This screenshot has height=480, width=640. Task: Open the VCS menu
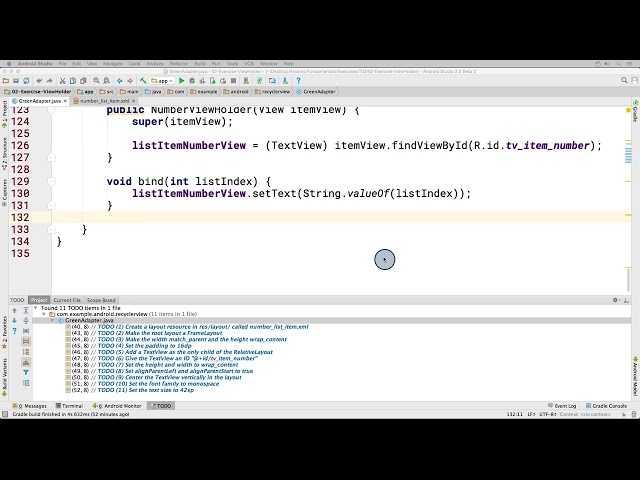[249, 64]
